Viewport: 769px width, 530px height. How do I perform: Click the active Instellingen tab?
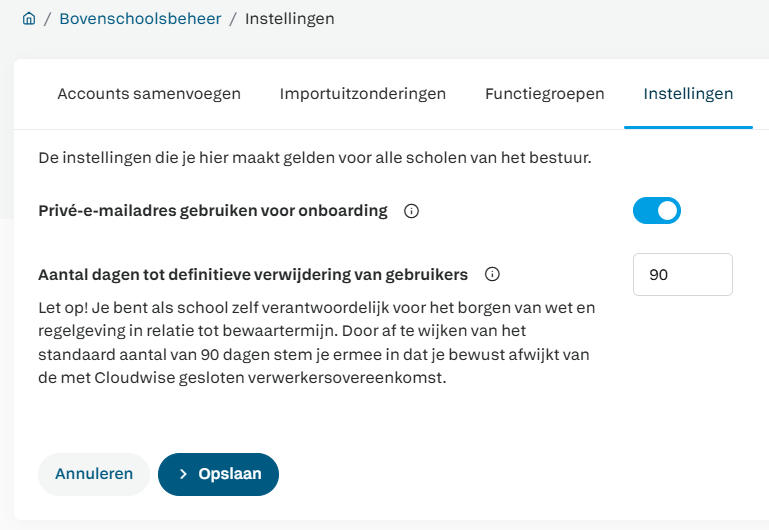(x=688, y=94)
